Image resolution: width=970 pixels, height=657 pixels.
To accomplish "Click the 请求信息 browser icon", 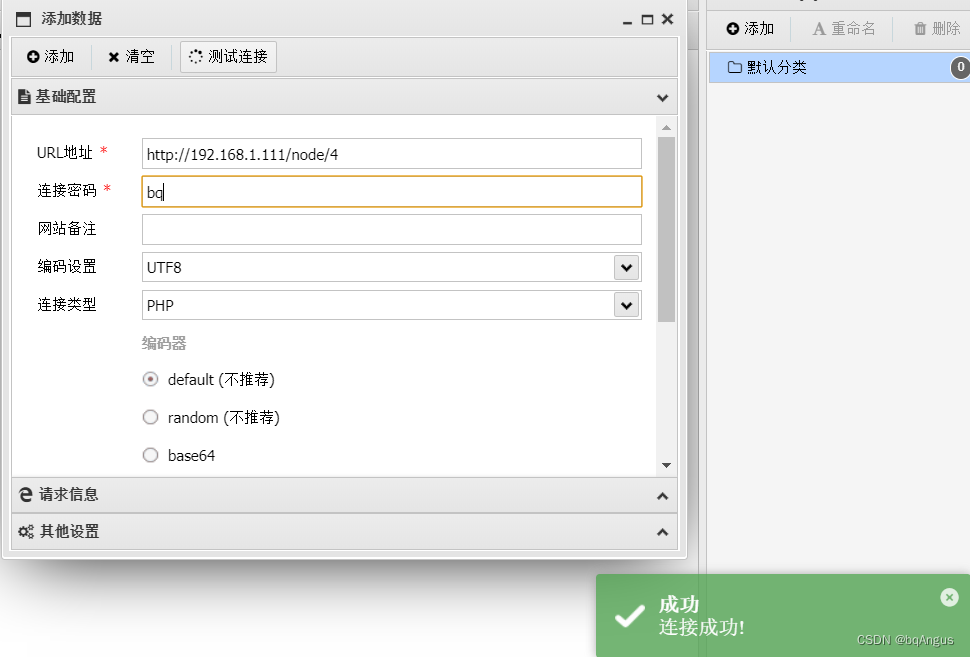I will 25,494.
